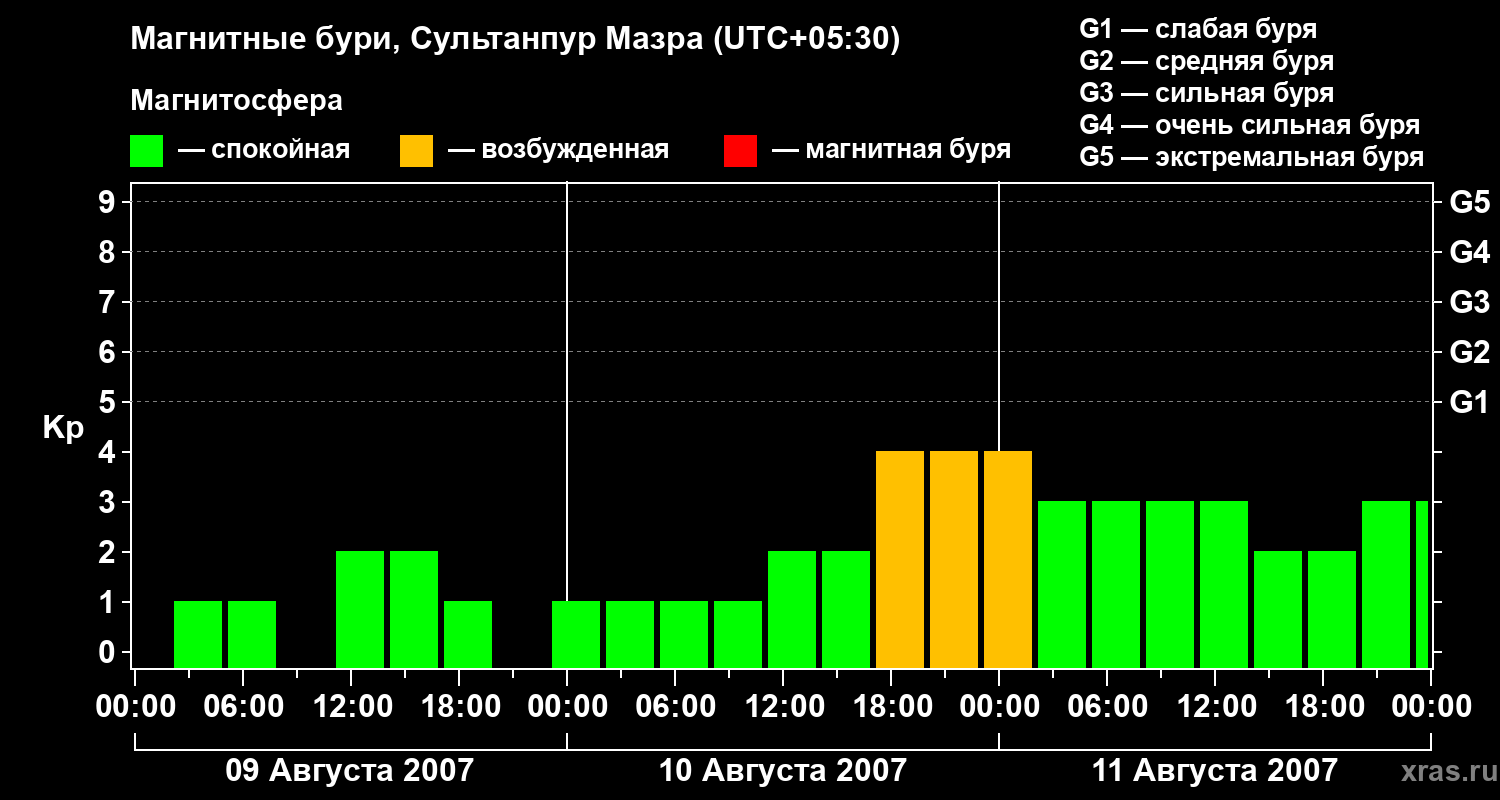
Task: Click the green bar crossing midnight into 10 Августа
Action: 576,635
